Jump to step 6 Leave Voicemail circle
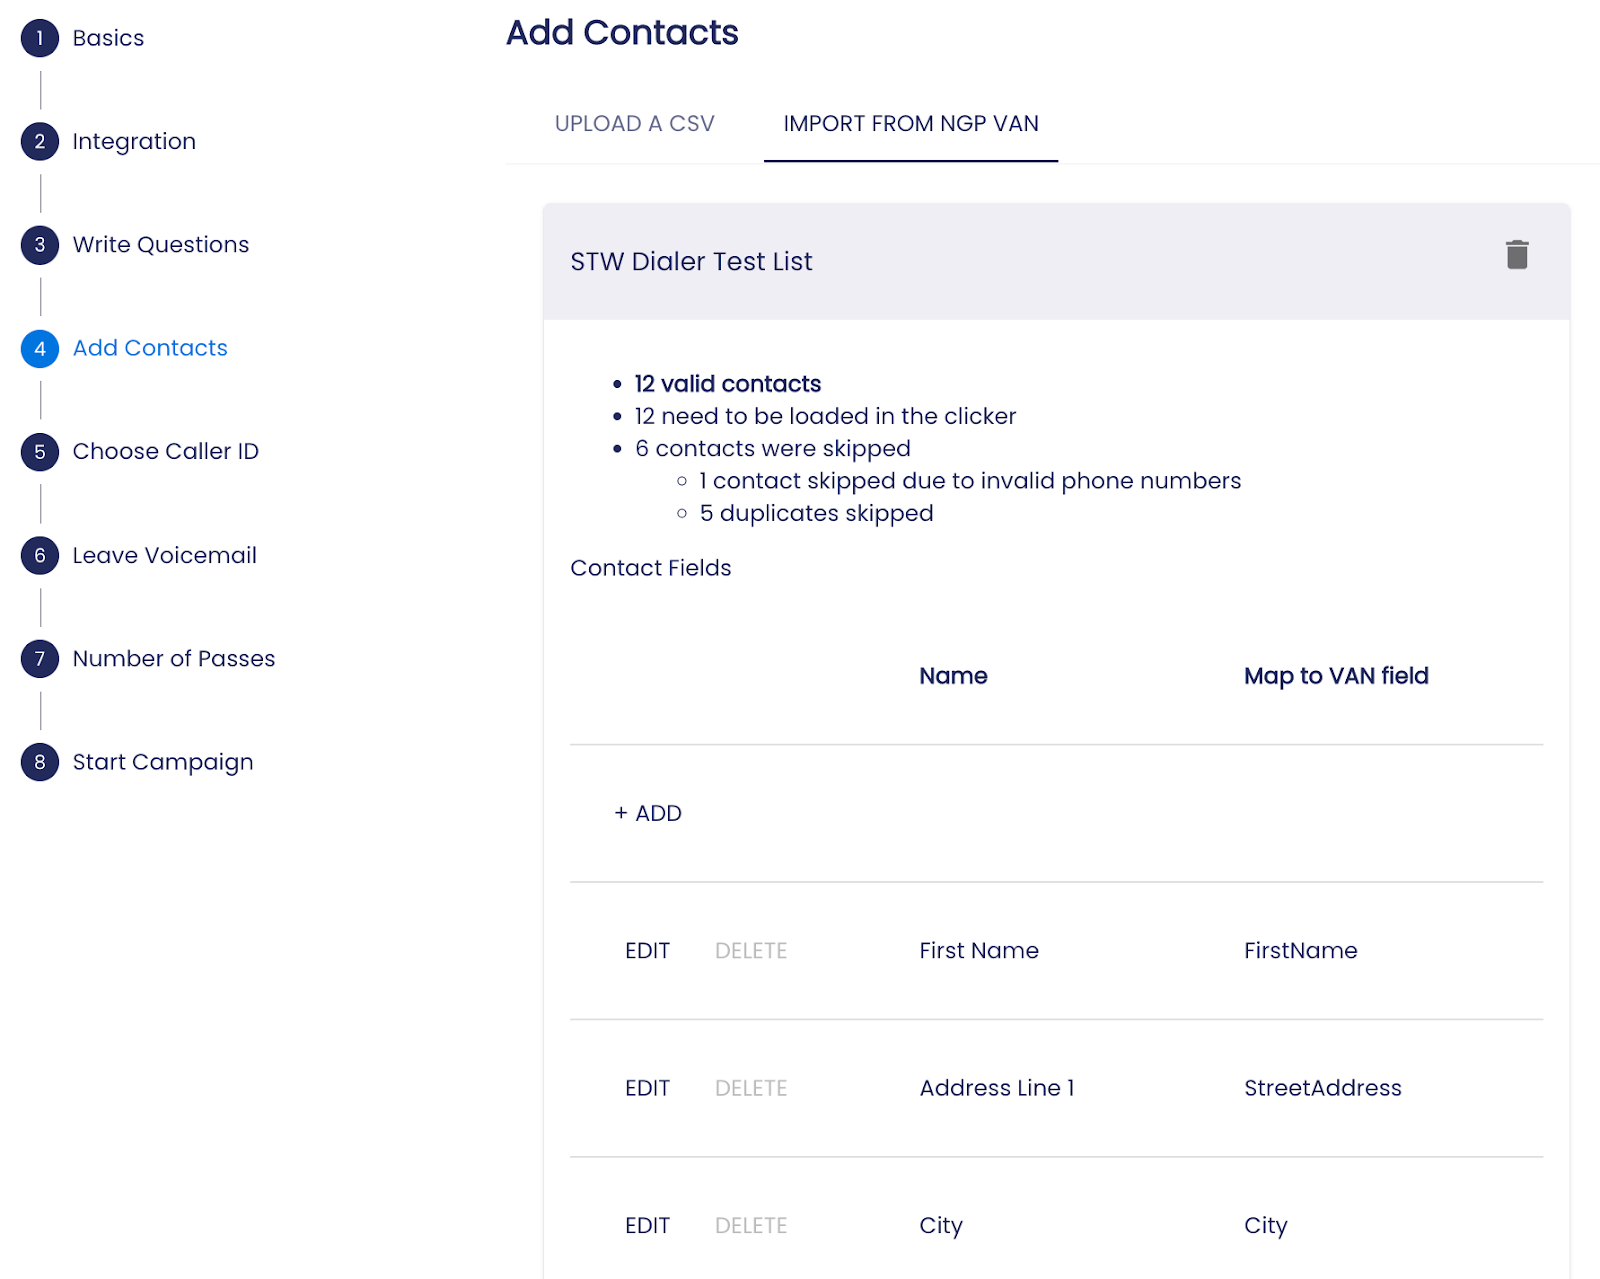The width and height of the screenshot is (1600, 1279). click(40, 555)
